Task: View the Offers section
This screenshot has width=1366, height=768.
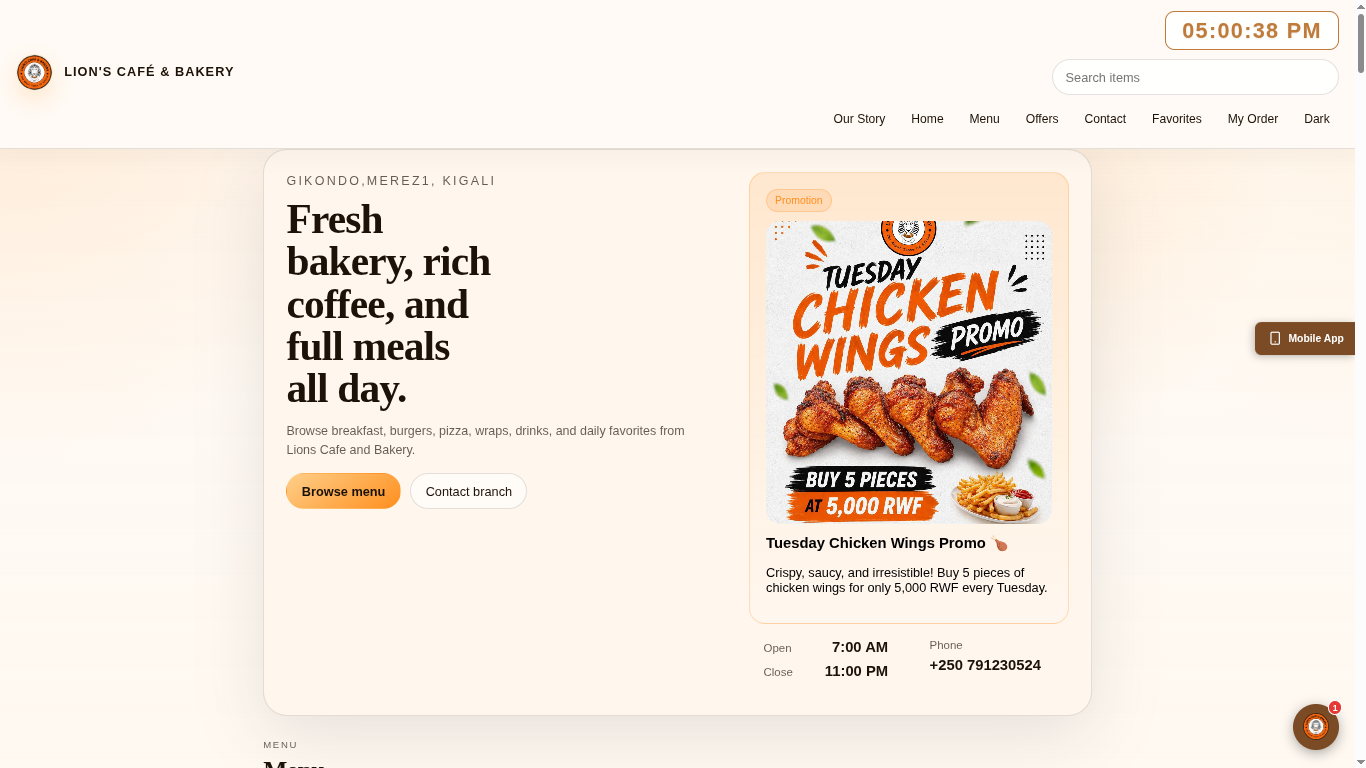Action: point(1042,119)
